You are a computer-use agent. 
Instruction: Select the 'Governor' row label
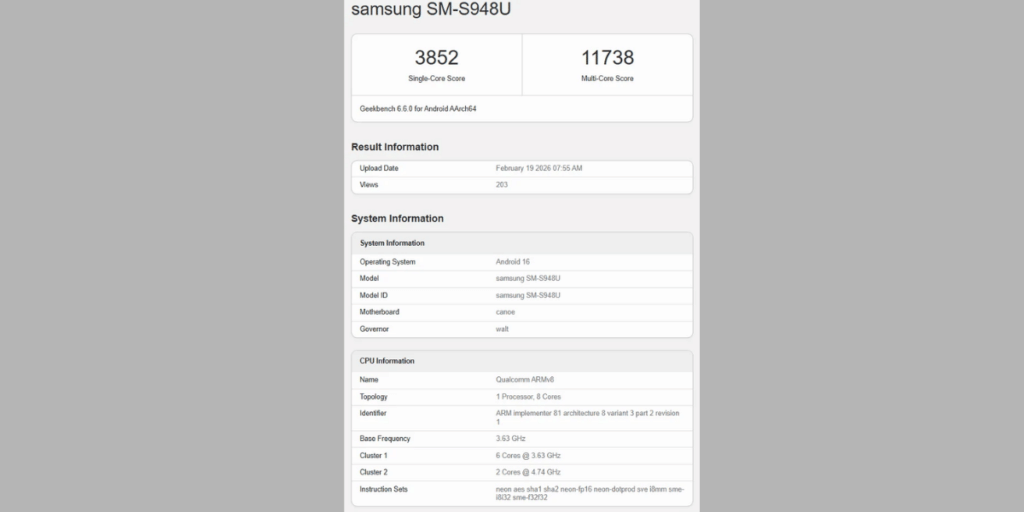click(x=374, y=329)
